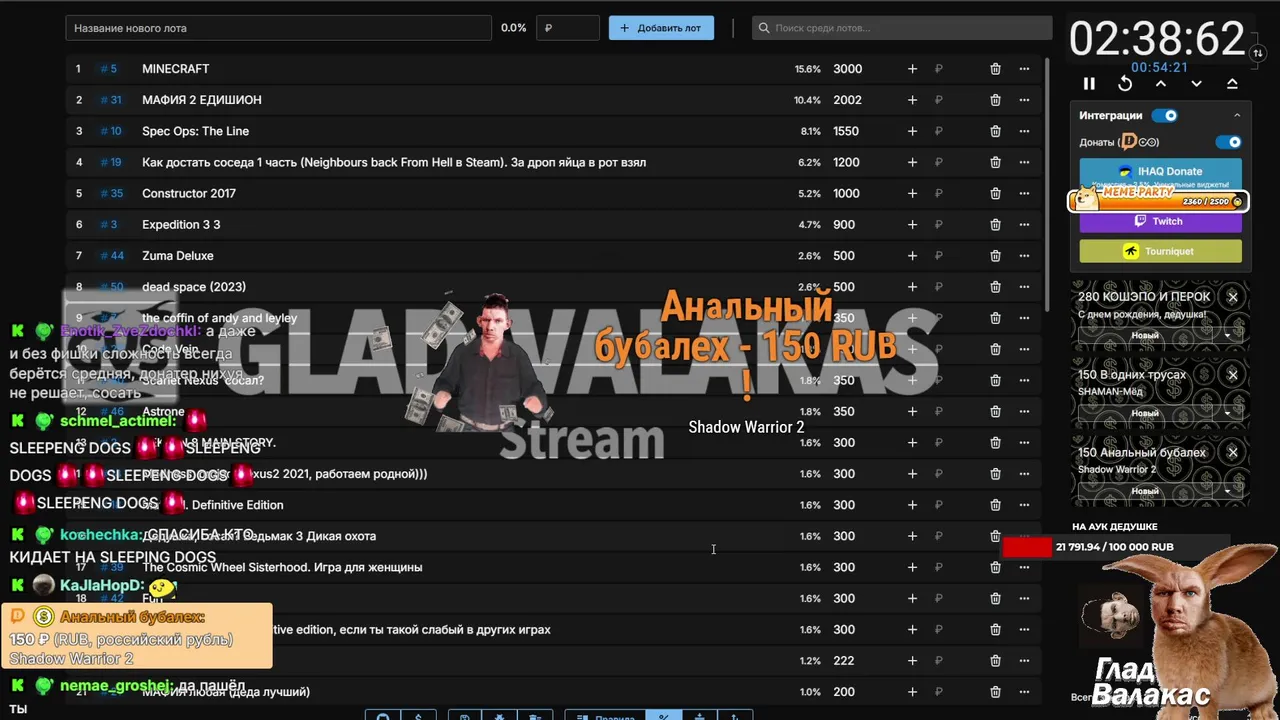
Task: Click the 3000 amount in MINECRAFT row
Action: point(848,69)
